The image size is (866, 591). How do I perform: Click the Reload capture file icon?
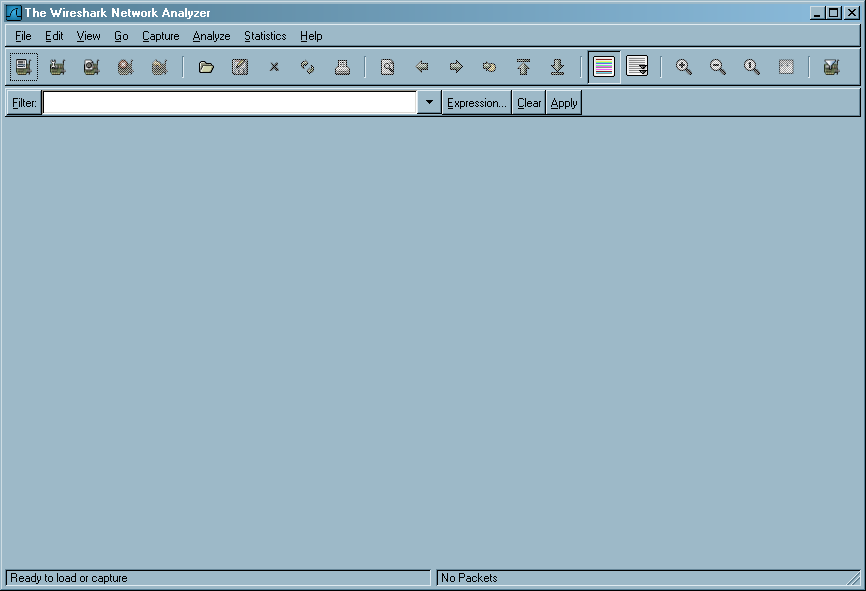click(x=308, y=67)
